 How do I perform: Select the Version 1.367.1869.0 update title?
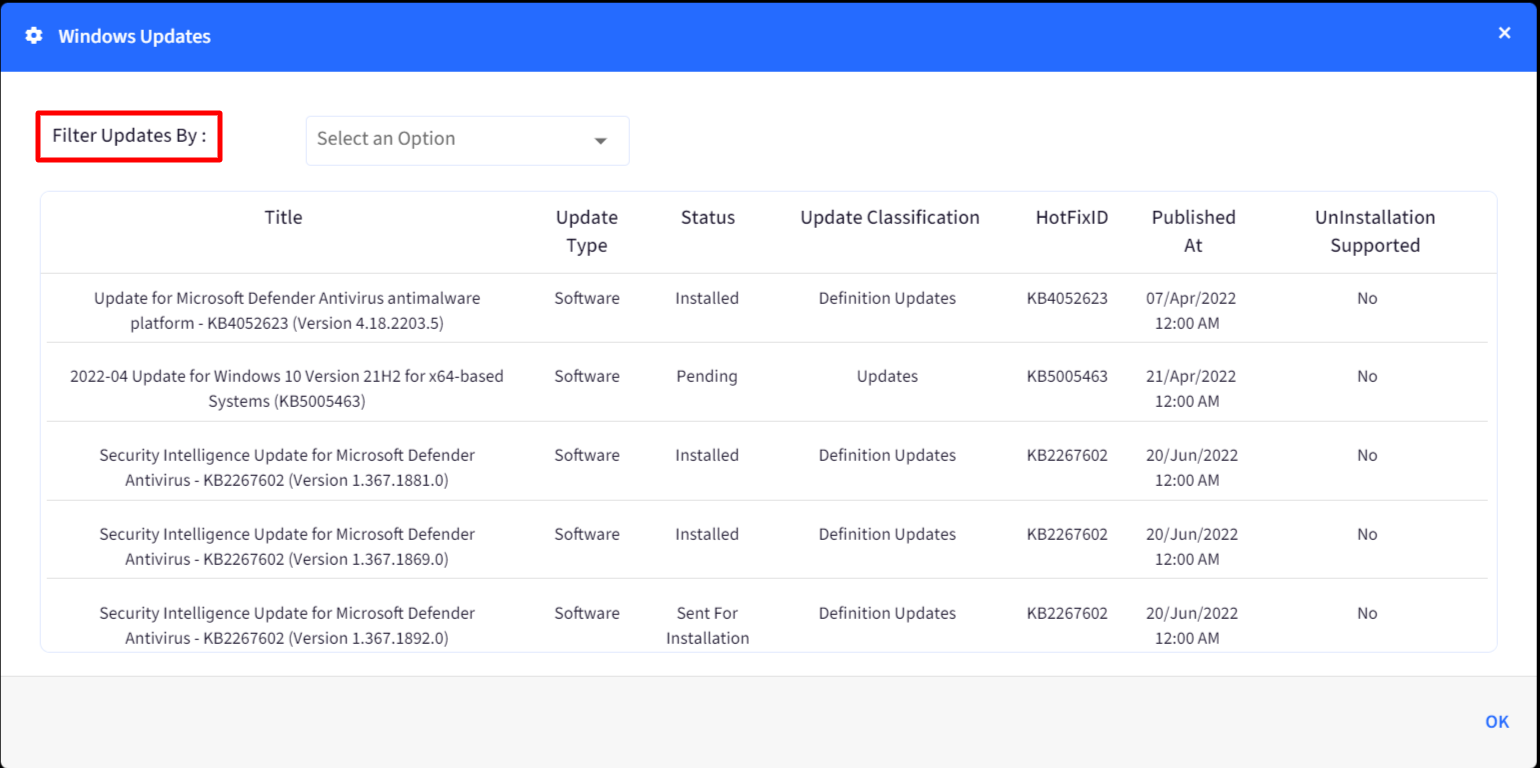[x=287, y=547]
